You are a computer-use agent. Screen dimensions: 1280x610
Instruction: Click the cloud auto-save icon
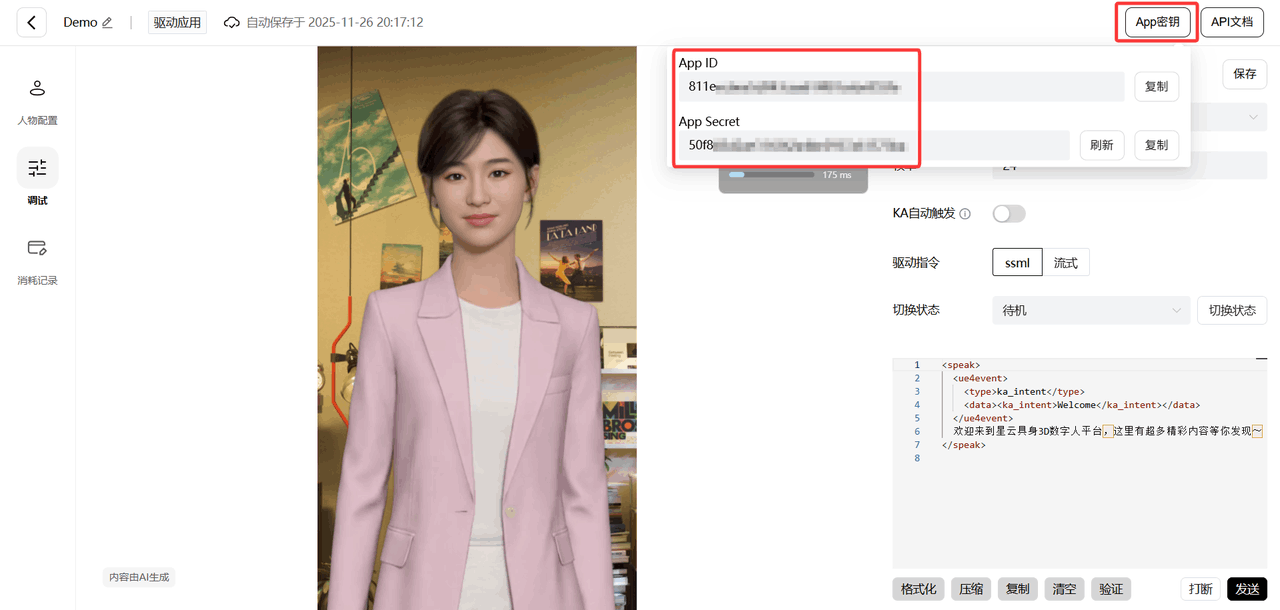click(x=232, y=22)
